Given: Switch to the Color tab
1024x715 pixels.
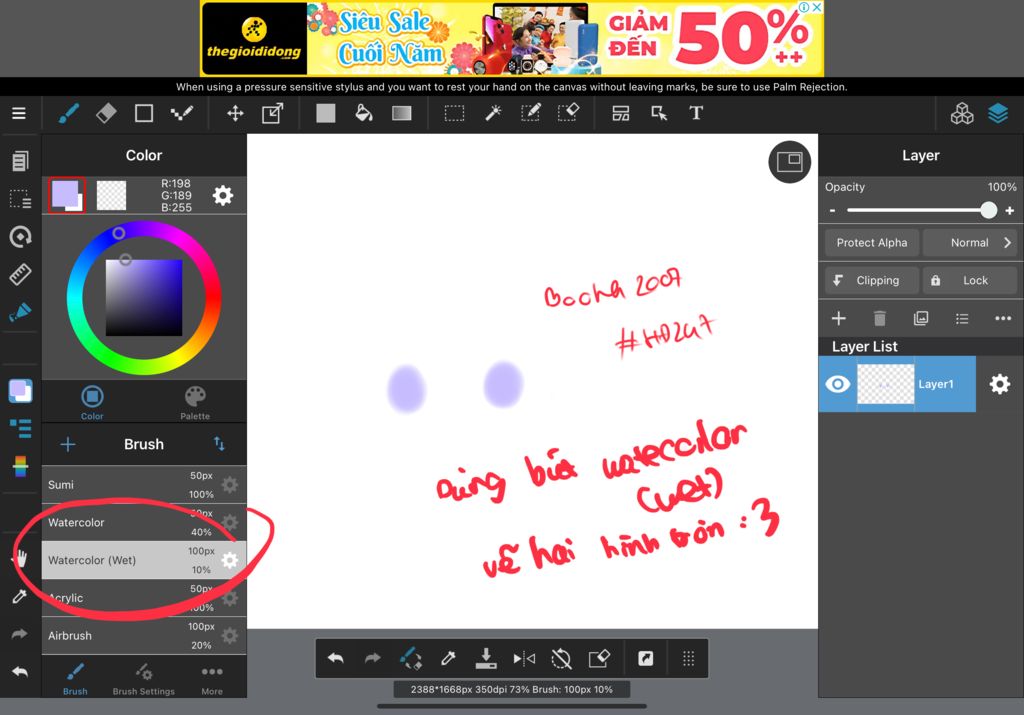Looking at the screenshot, I should coord(92,403).
